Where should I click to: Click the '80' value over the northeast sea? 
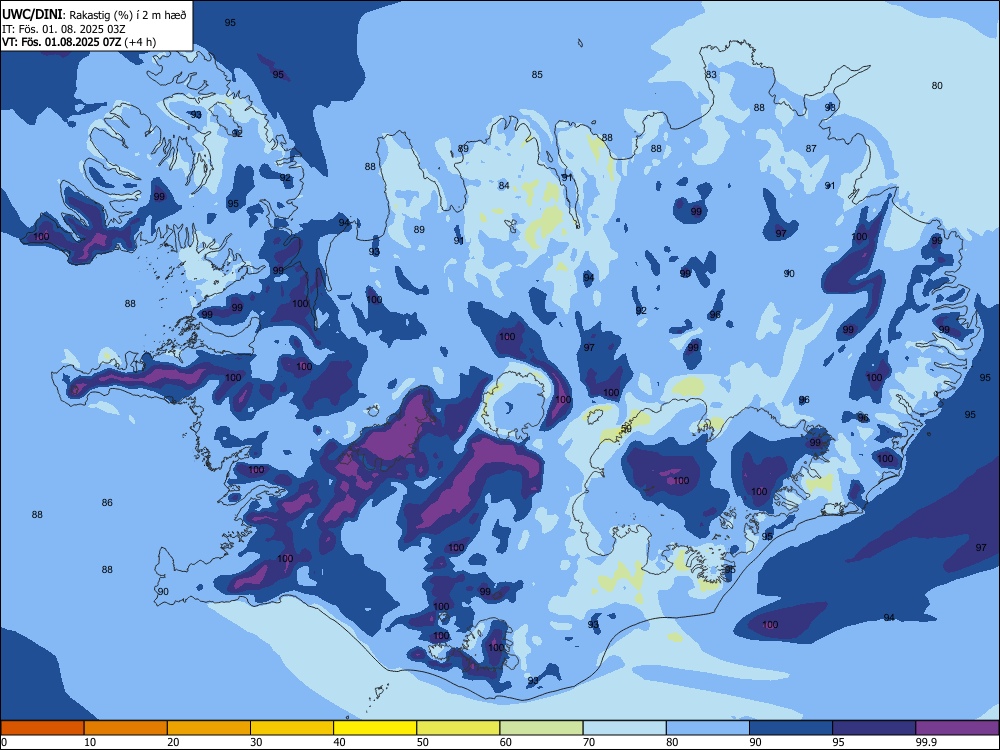[937, 85]
